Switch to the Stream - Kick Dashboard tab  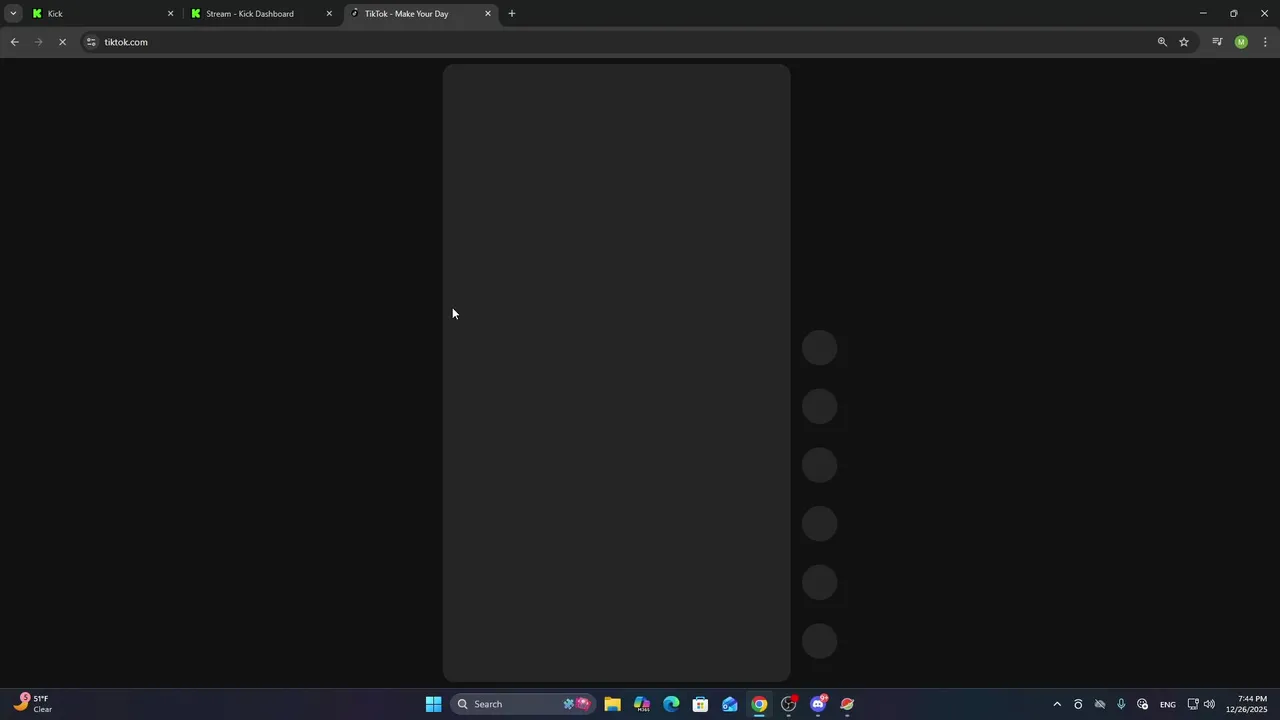click(262, 14)
